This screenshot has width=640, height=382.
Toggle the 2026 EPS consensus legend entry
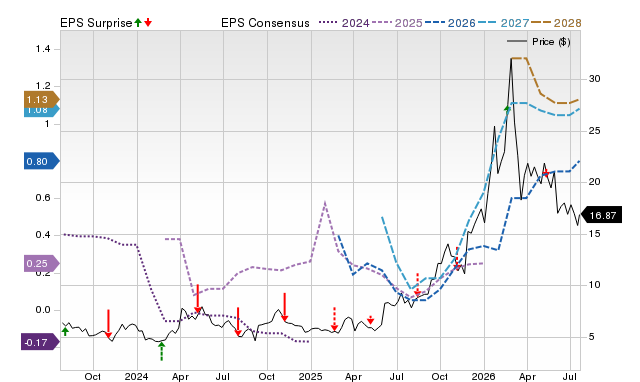pyautogui.click(x=450, y=23)
